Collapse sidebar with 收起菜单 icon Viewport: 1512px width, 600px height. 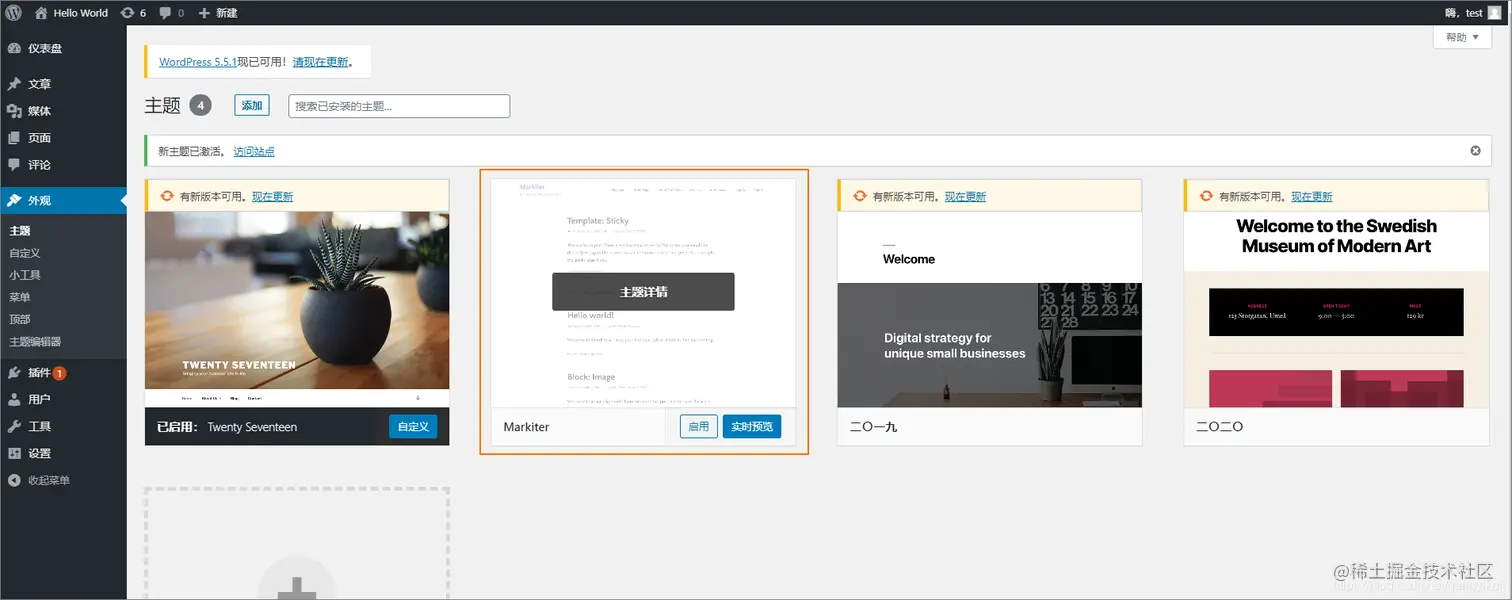click(14, 480)
